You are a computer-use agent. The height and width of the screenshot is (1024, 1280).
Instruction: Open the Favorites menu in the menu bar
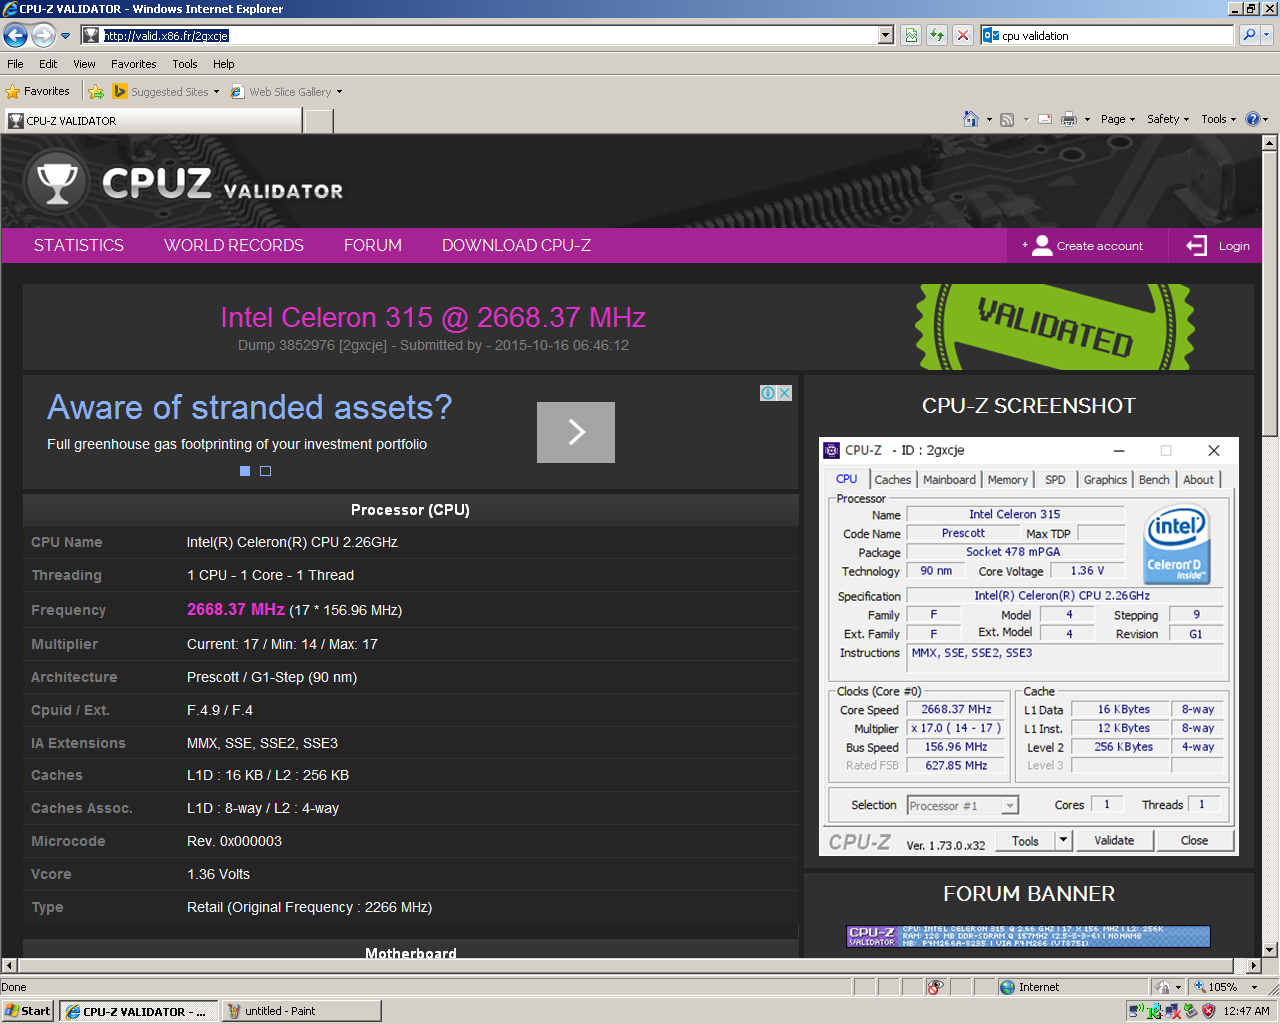click(134, 64)
